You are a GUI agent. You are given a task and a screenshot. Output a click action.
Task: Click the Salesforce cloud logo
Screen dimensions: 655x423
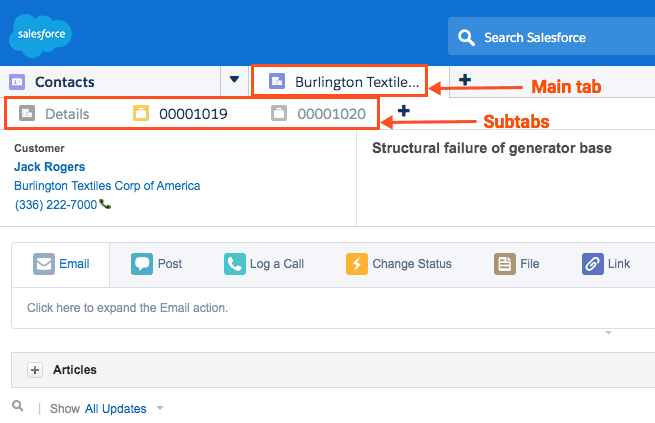coord(40,35)
